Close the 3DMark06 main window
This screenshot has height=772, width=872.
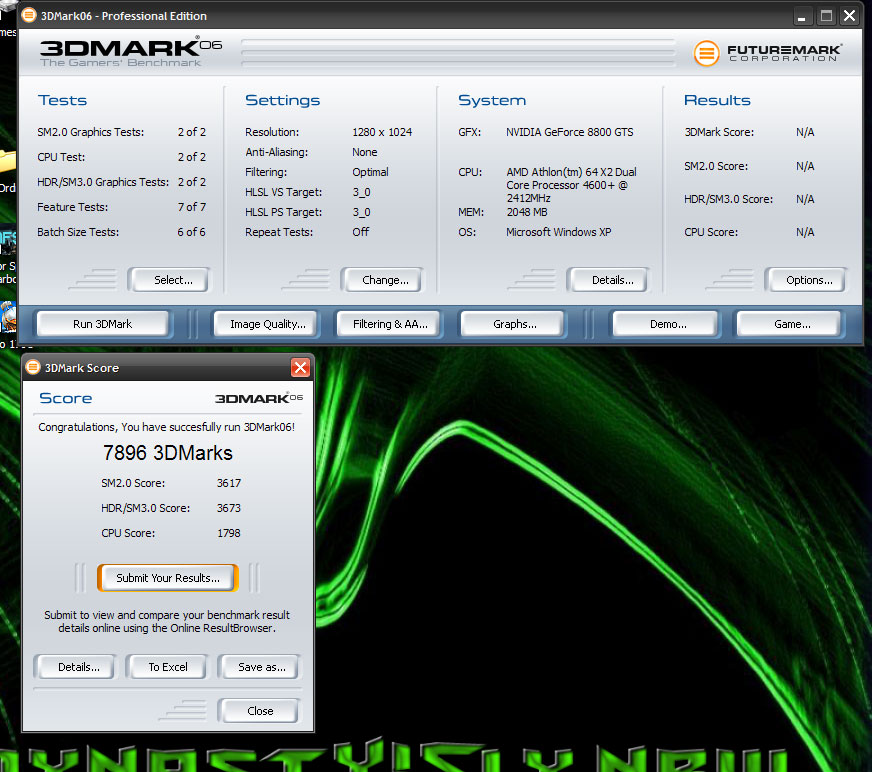click(850, 16)
